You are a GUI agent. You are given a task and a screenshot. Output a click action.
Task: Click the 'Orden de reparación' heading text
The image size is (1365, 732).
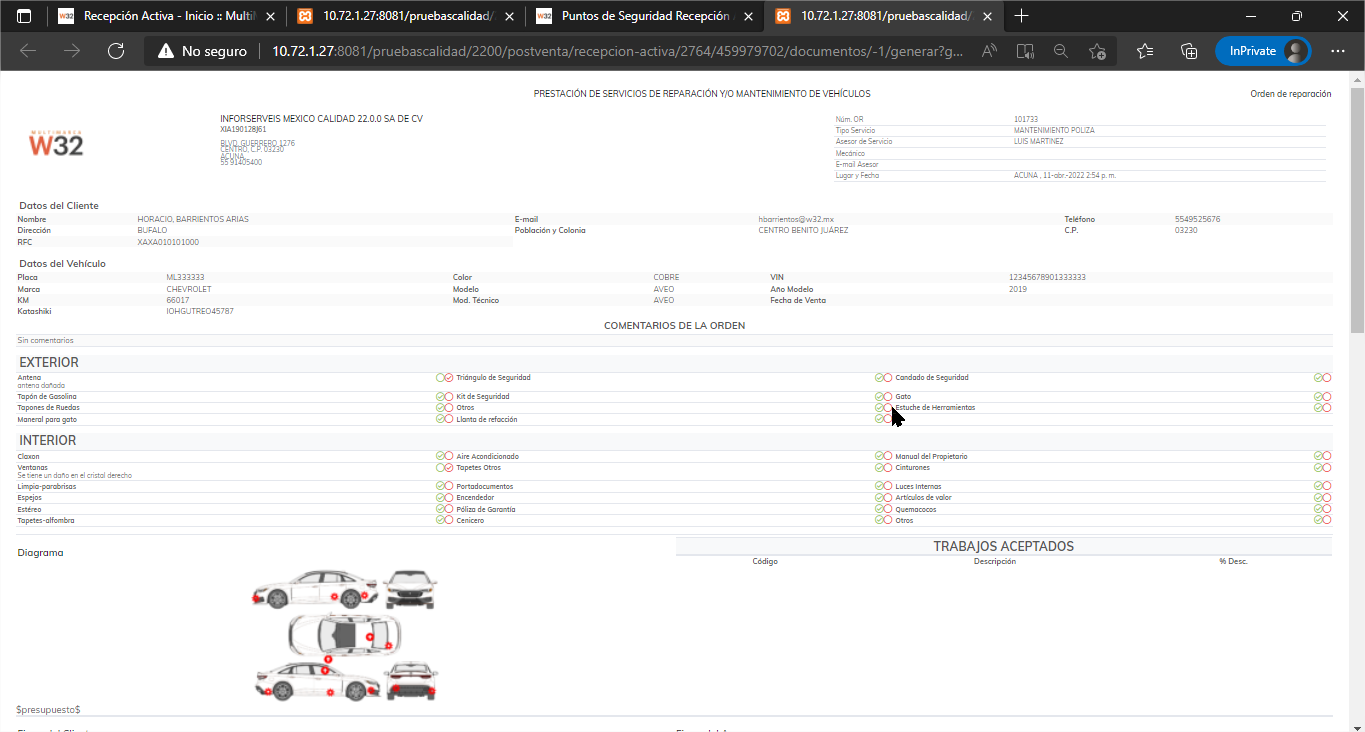(1291, 94)
